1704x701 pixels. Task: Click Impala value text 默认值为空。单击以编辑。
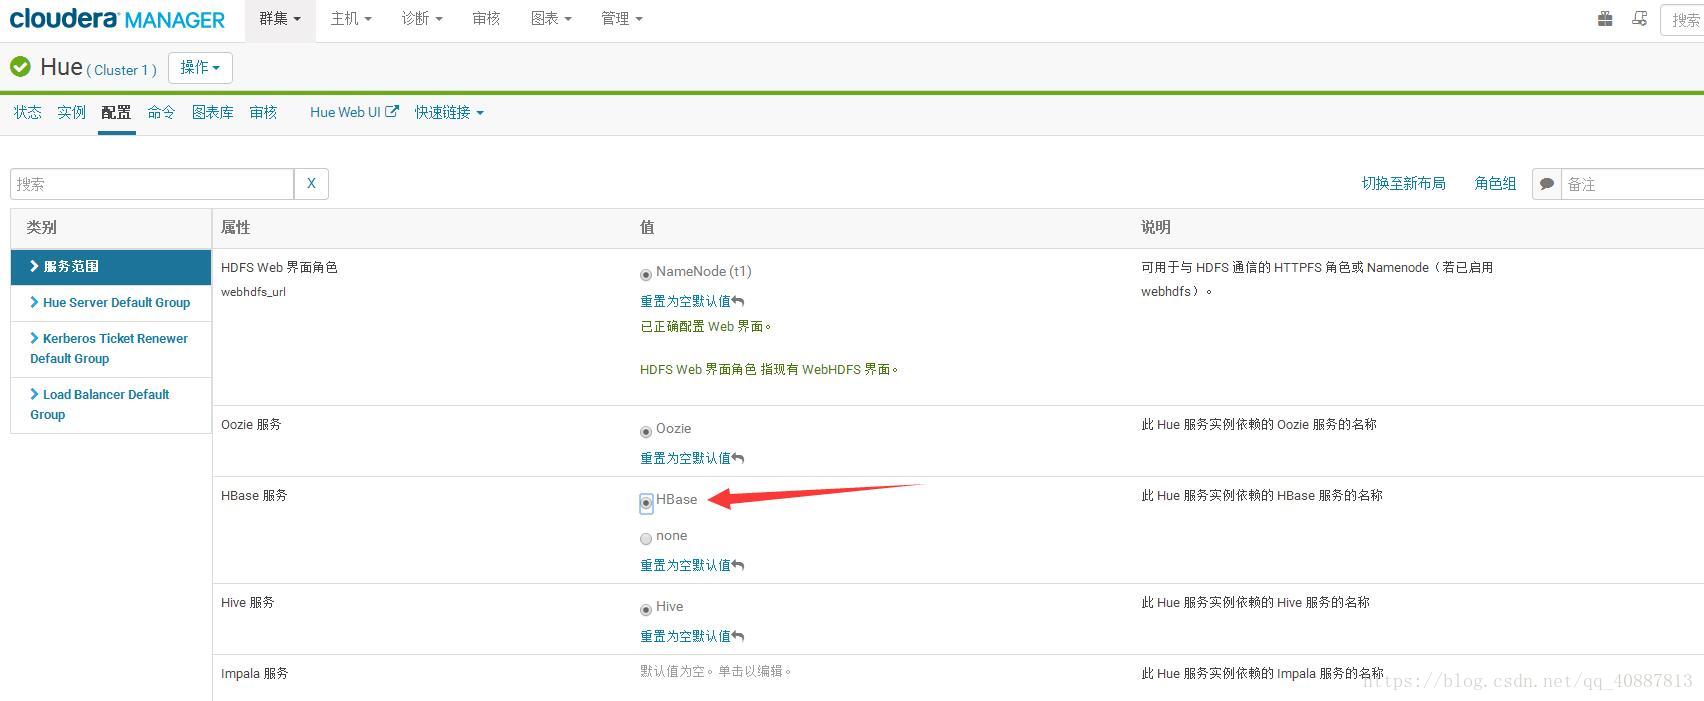coord(716,671)
